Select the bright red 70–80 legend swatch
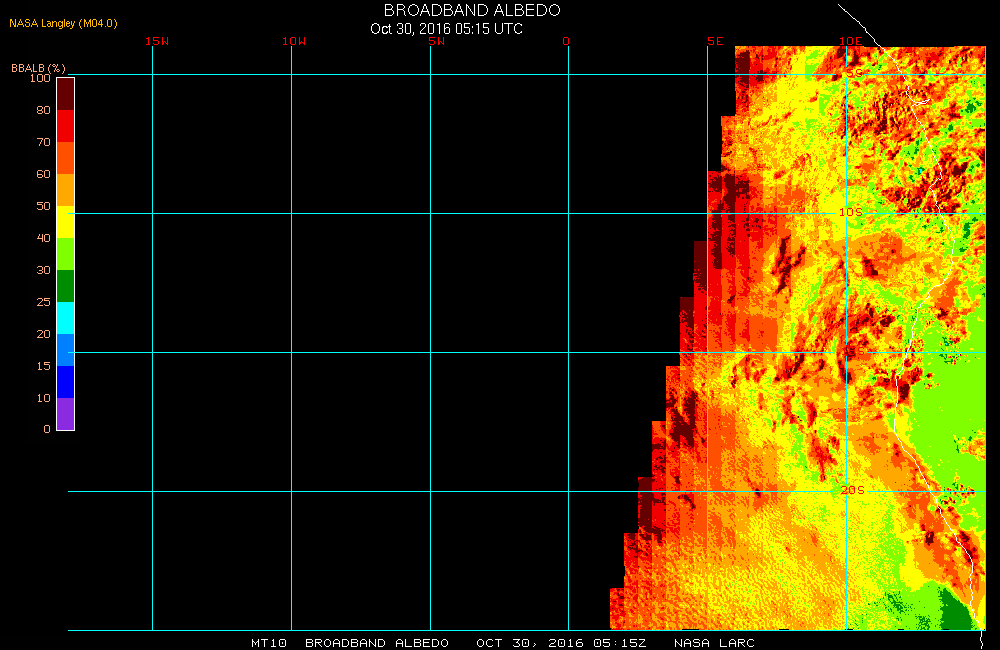This screenshot has width=1000, height=650. (x=65, y=125)
